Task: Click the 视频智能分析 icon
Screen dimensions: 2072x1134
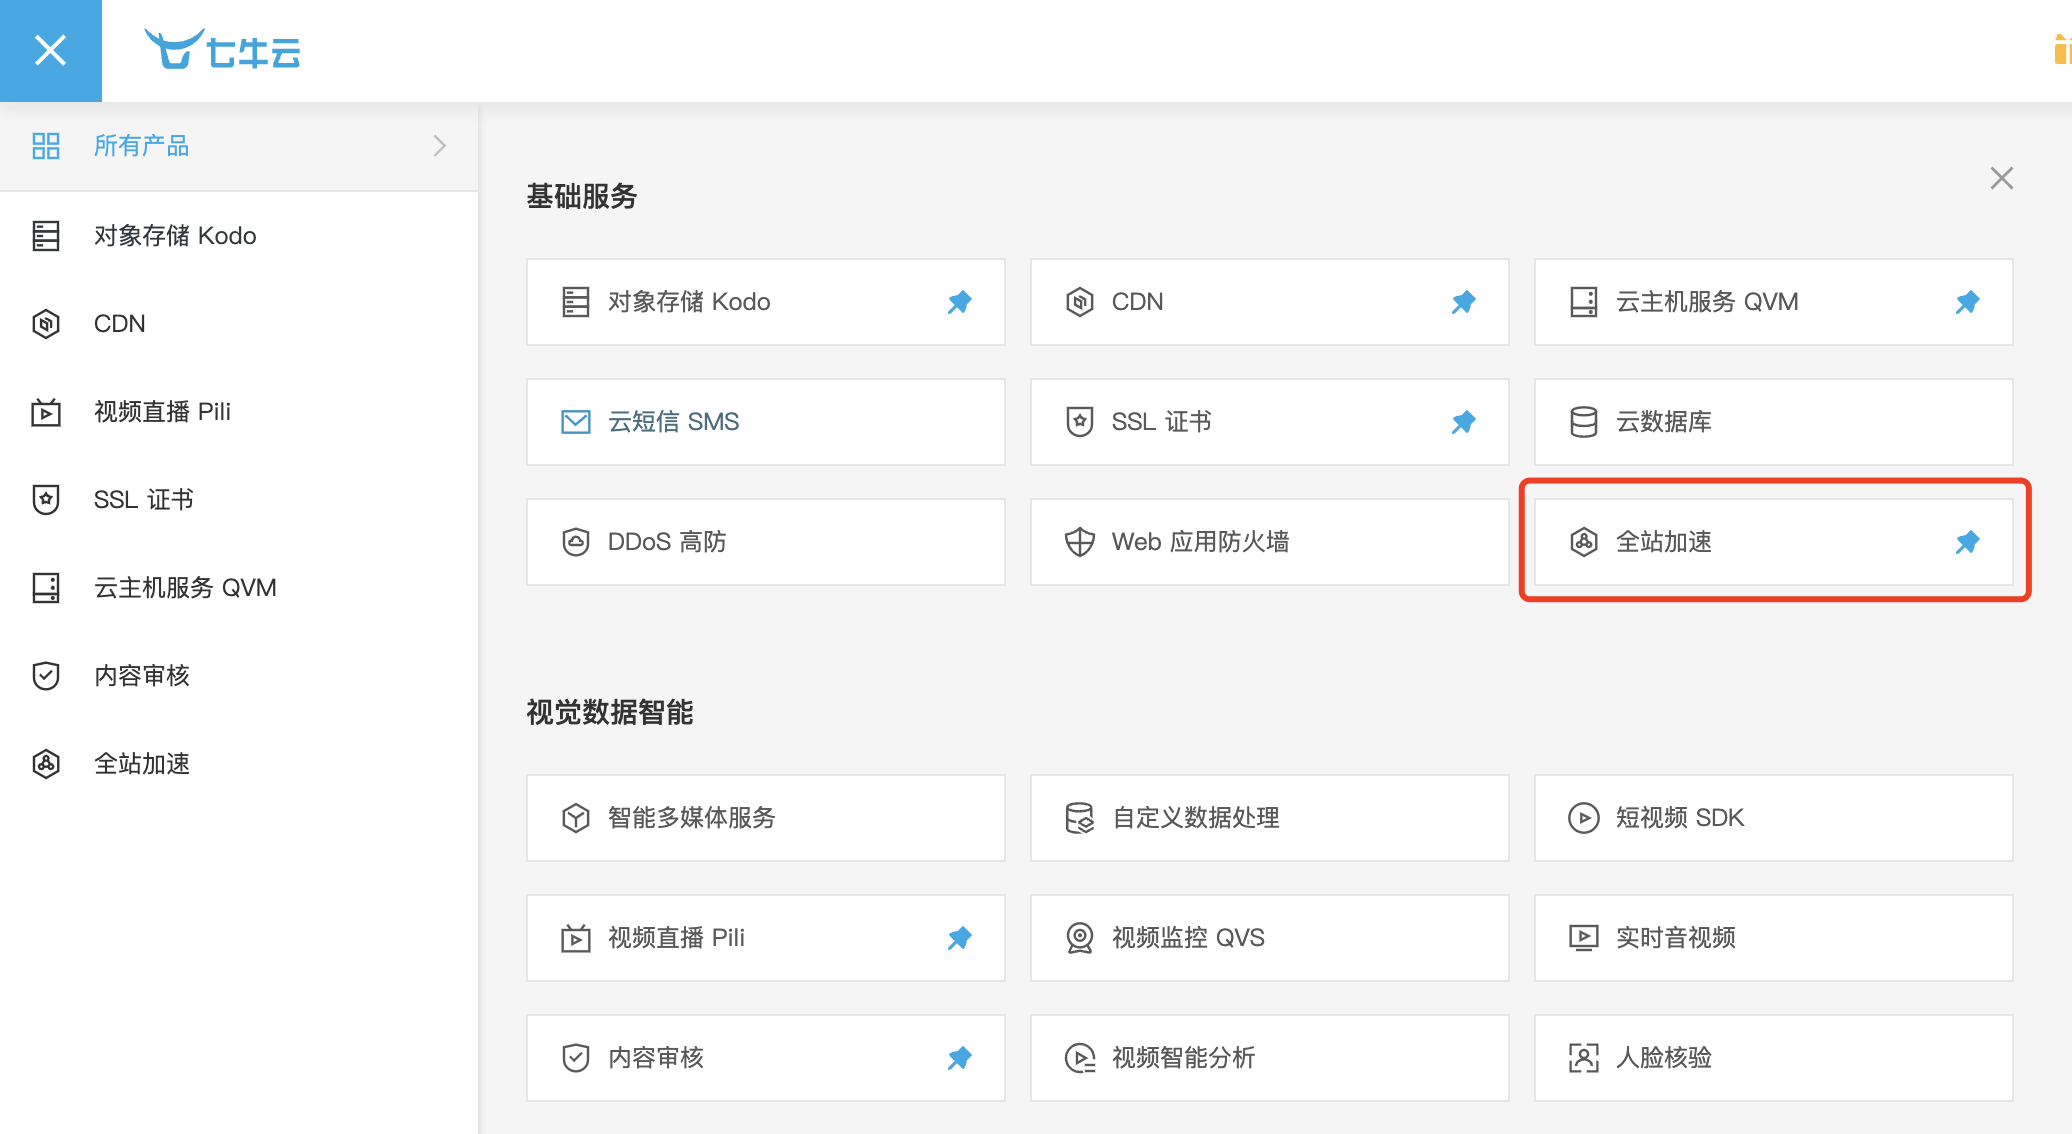Action: click(1080, 1058)
